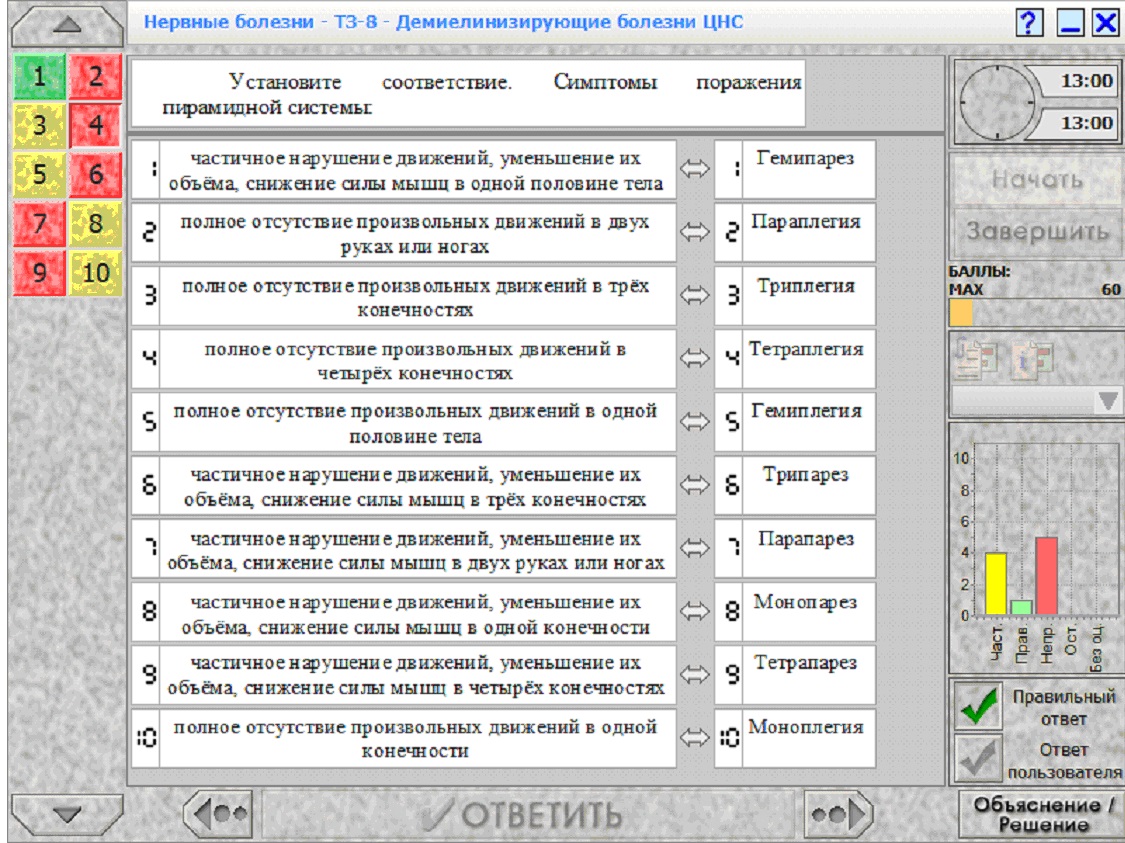This screenshot has height=843, width=1125.
Task: Select question 4 tile
Action: (95, 126)
